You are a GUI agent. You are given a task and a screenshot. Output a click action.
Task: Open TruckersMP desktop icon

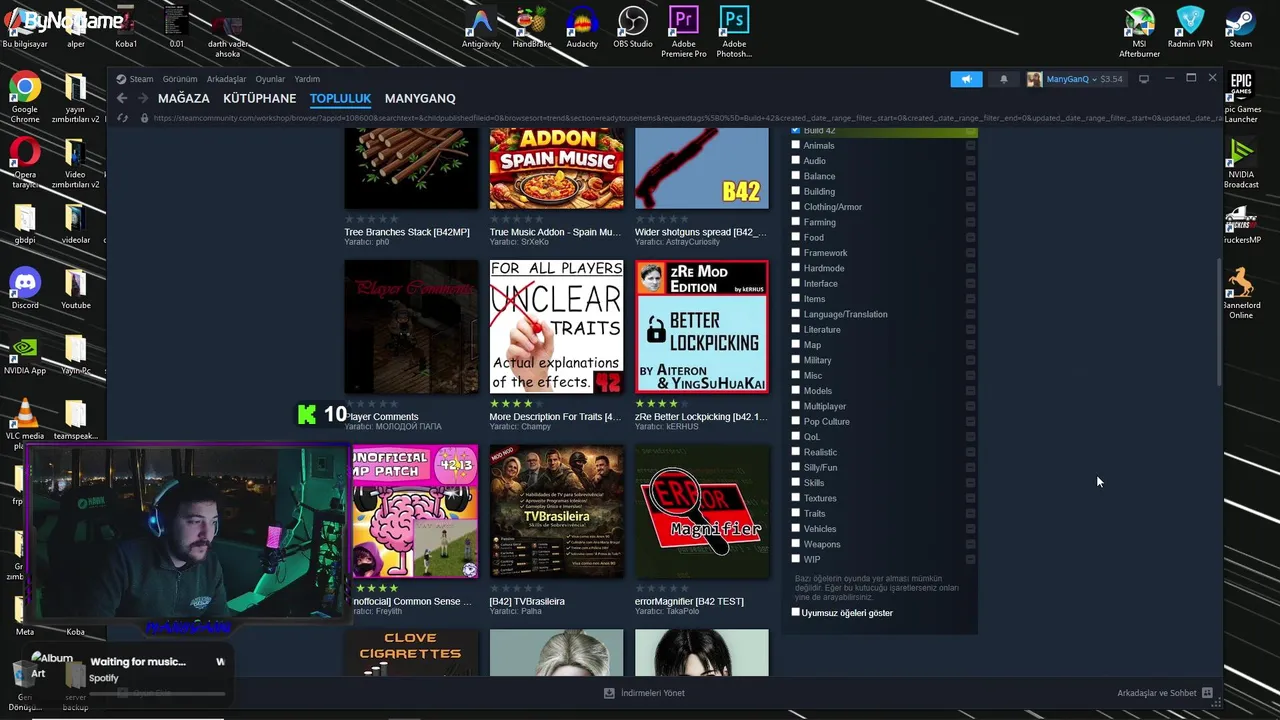(x=1241, y=225)
